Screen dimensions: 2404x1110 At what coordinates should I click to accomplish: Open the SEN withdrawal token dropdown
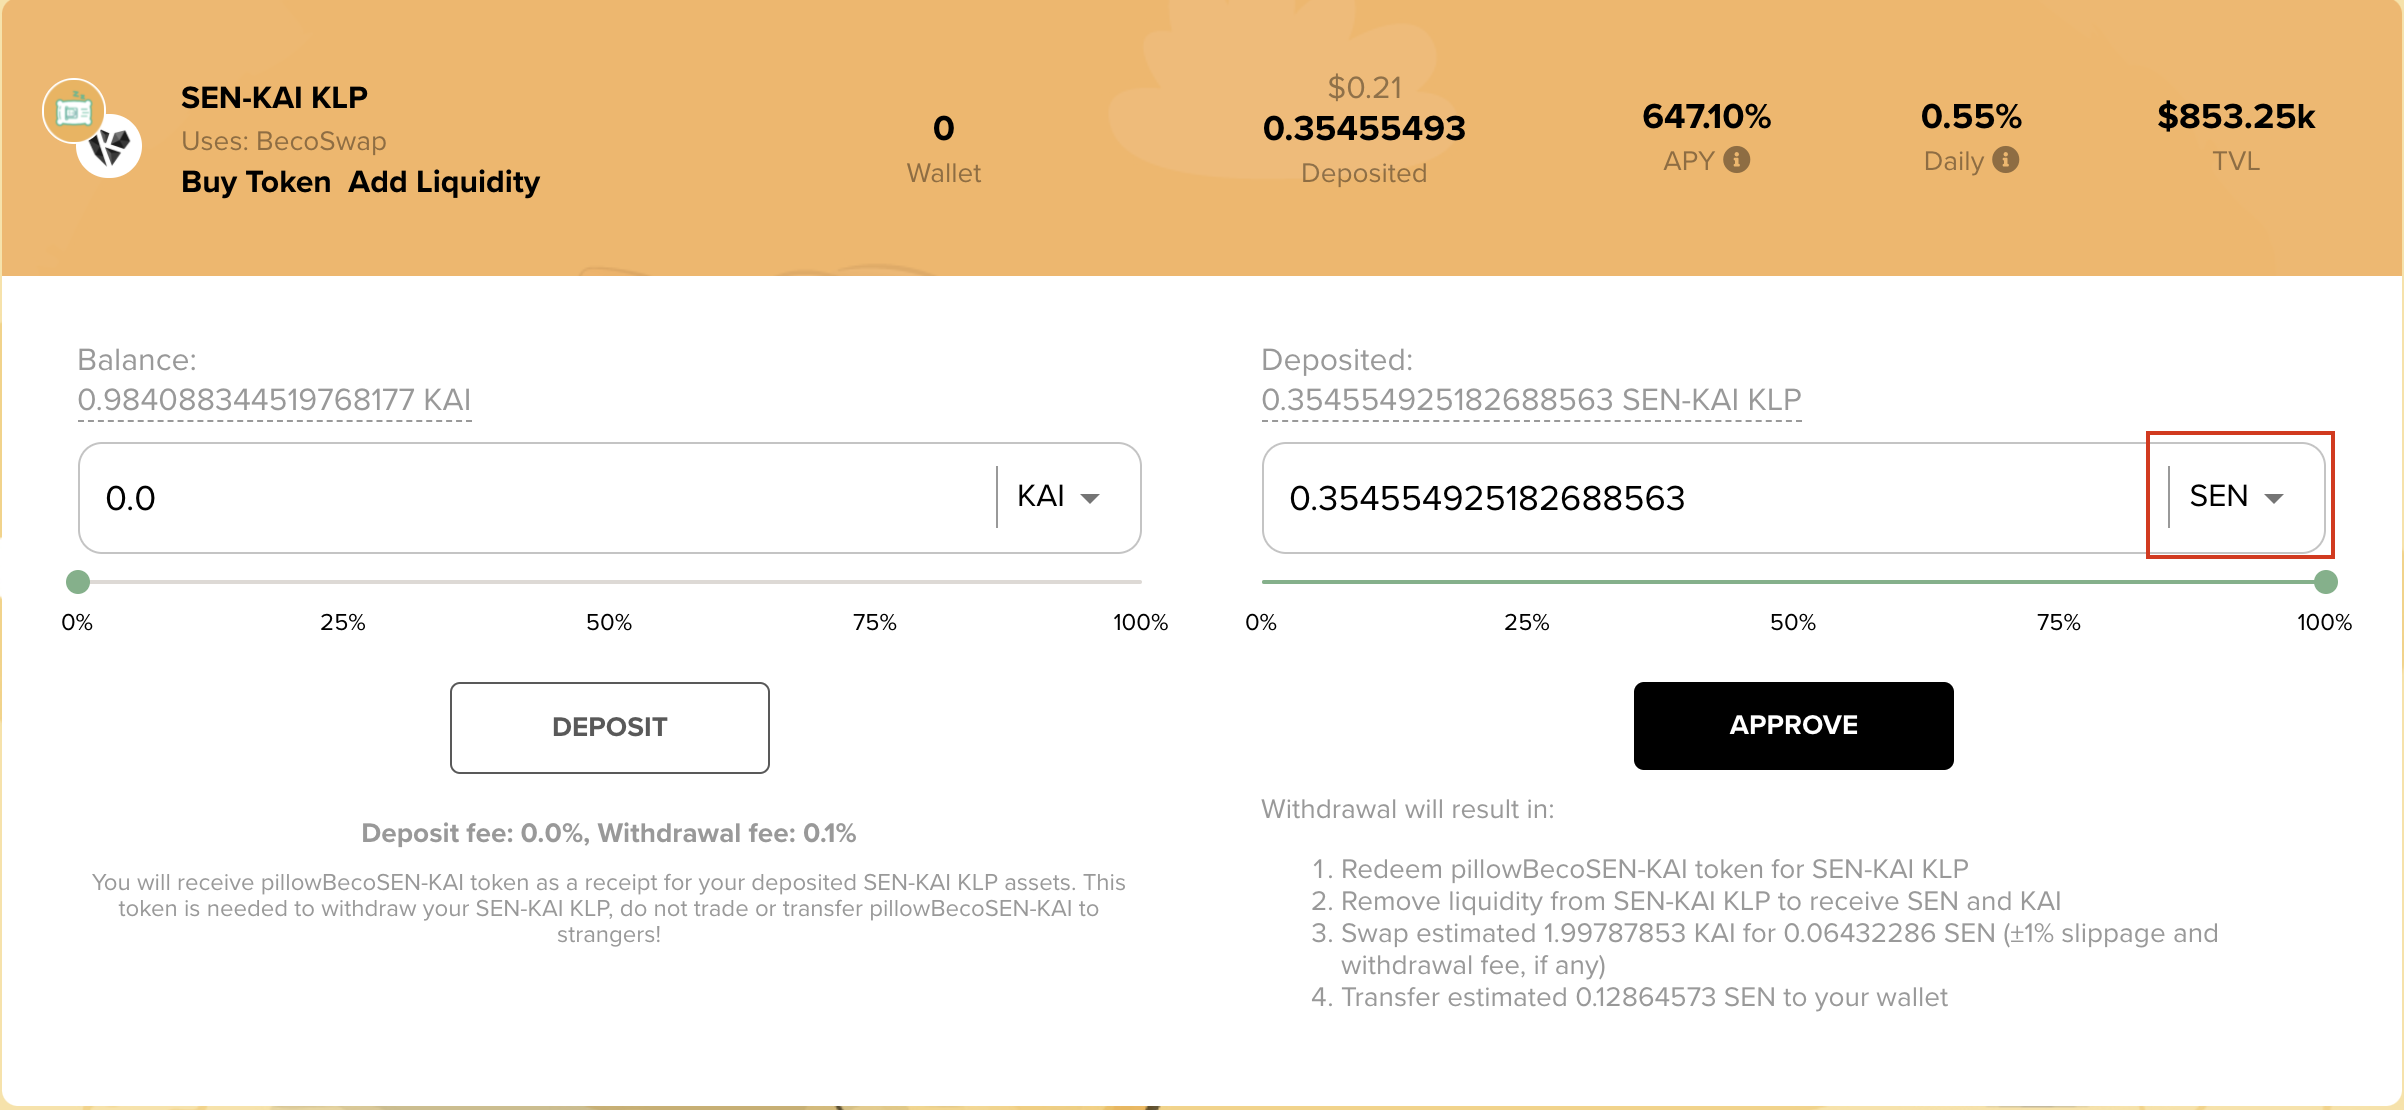[x=2237, y=497]
